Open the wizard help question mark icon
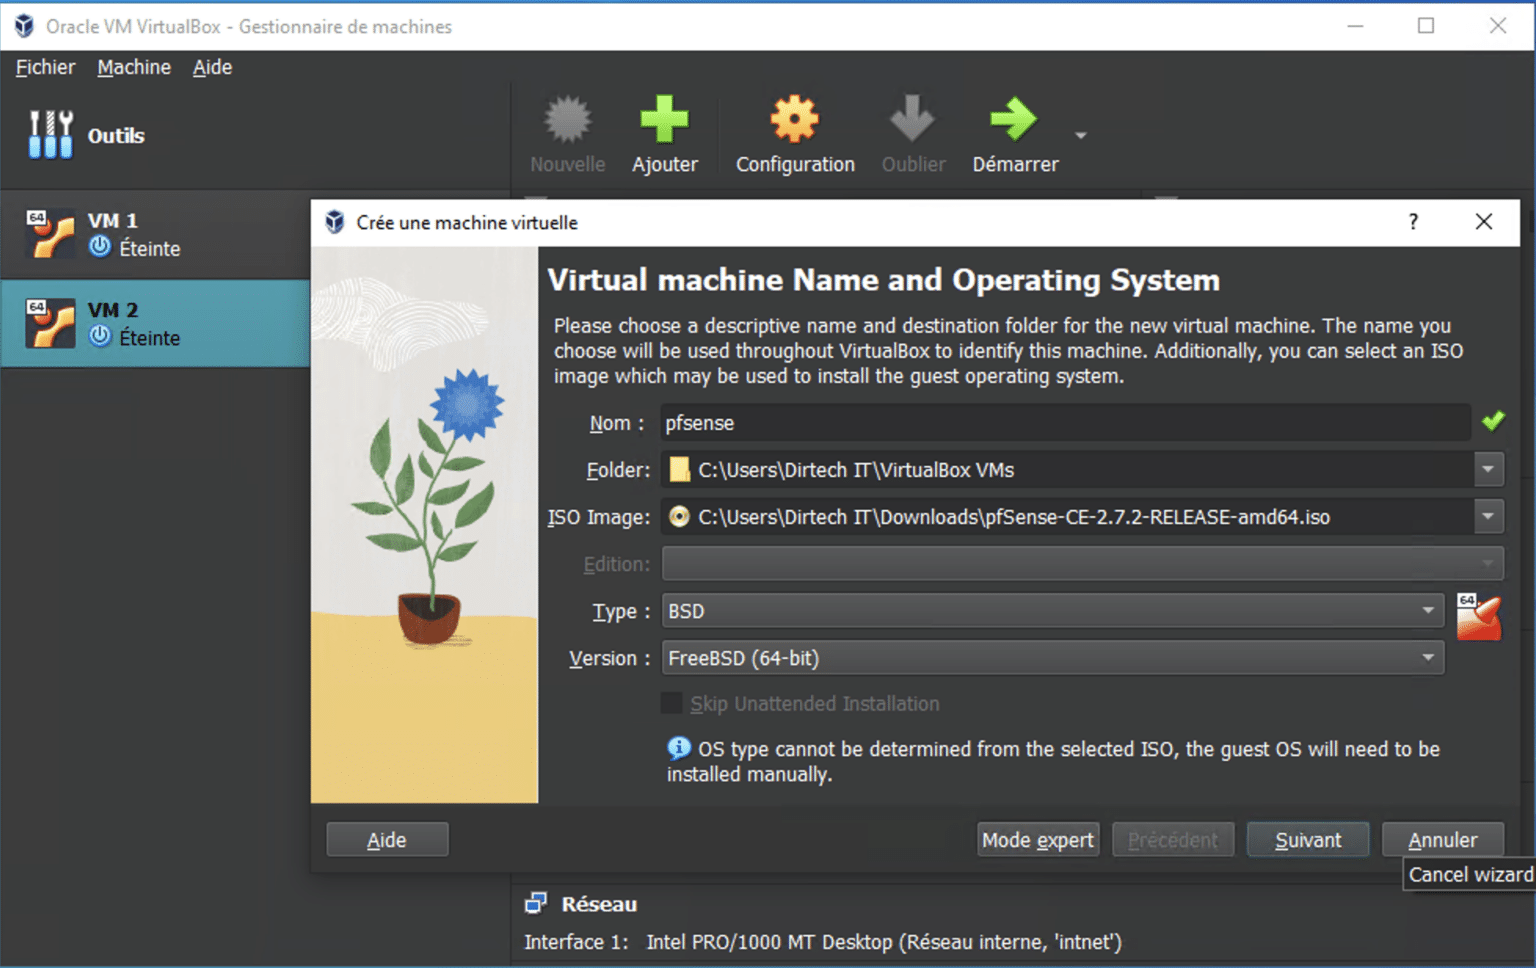The height and width of the screenshot is (968, 1536). [1412, 222]
